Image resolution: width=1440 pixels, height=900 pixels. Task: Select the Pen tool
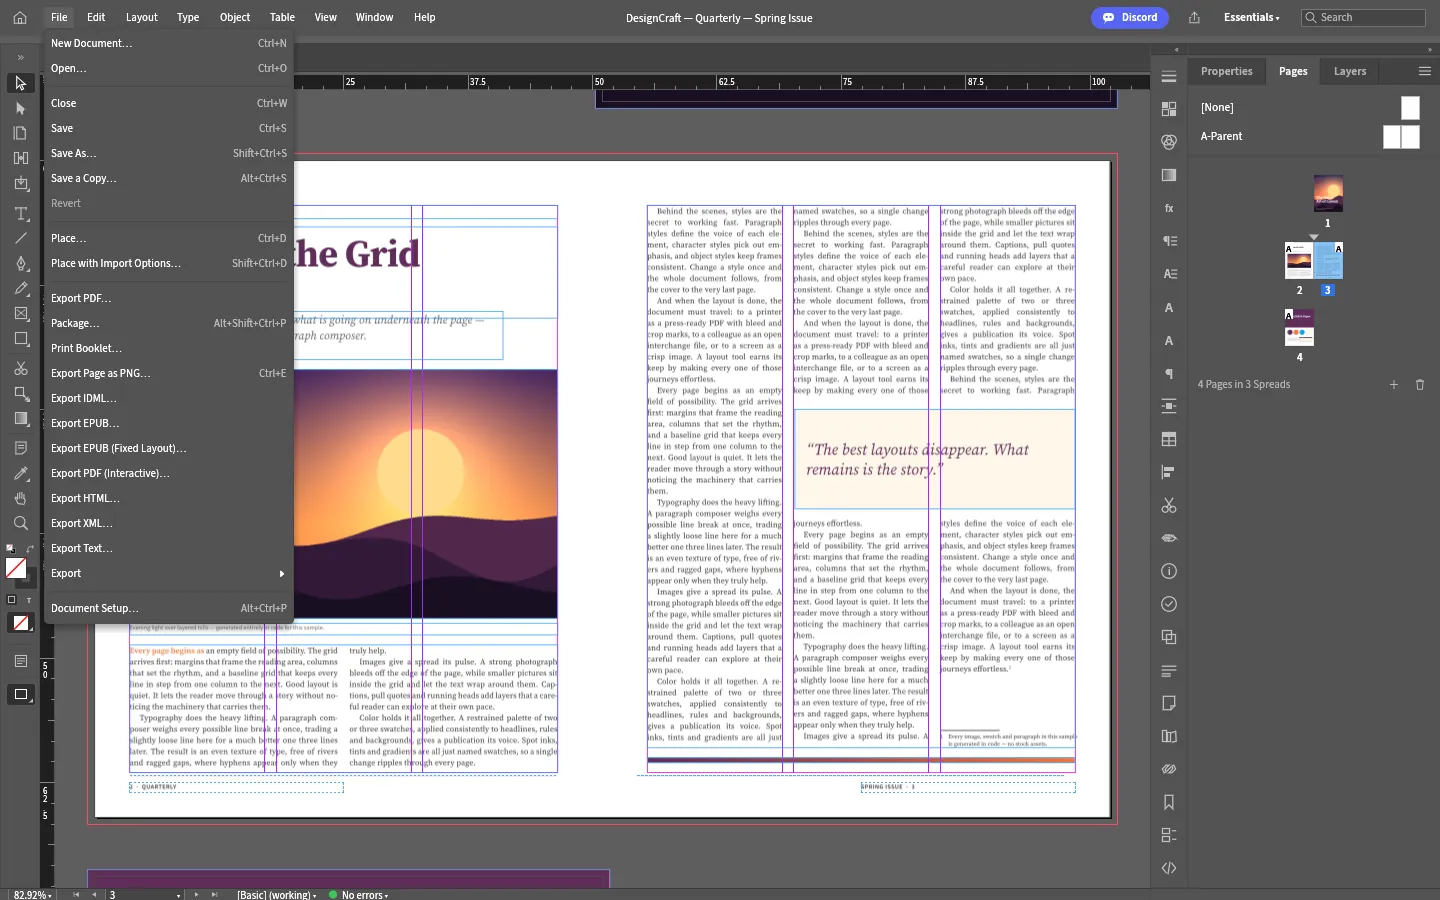pos(20,263)
